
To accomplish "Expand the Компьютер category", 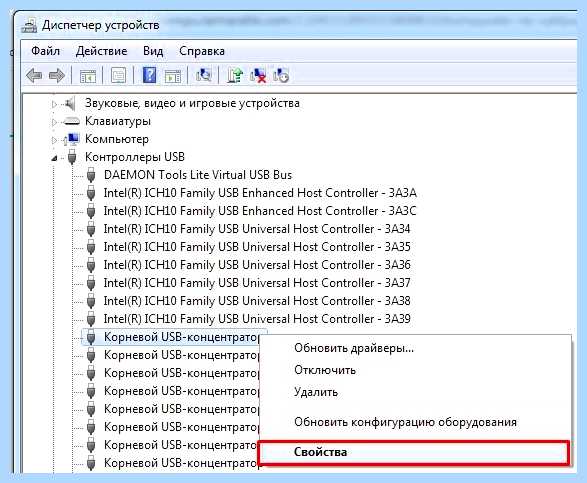I will (x=54, y=140).
